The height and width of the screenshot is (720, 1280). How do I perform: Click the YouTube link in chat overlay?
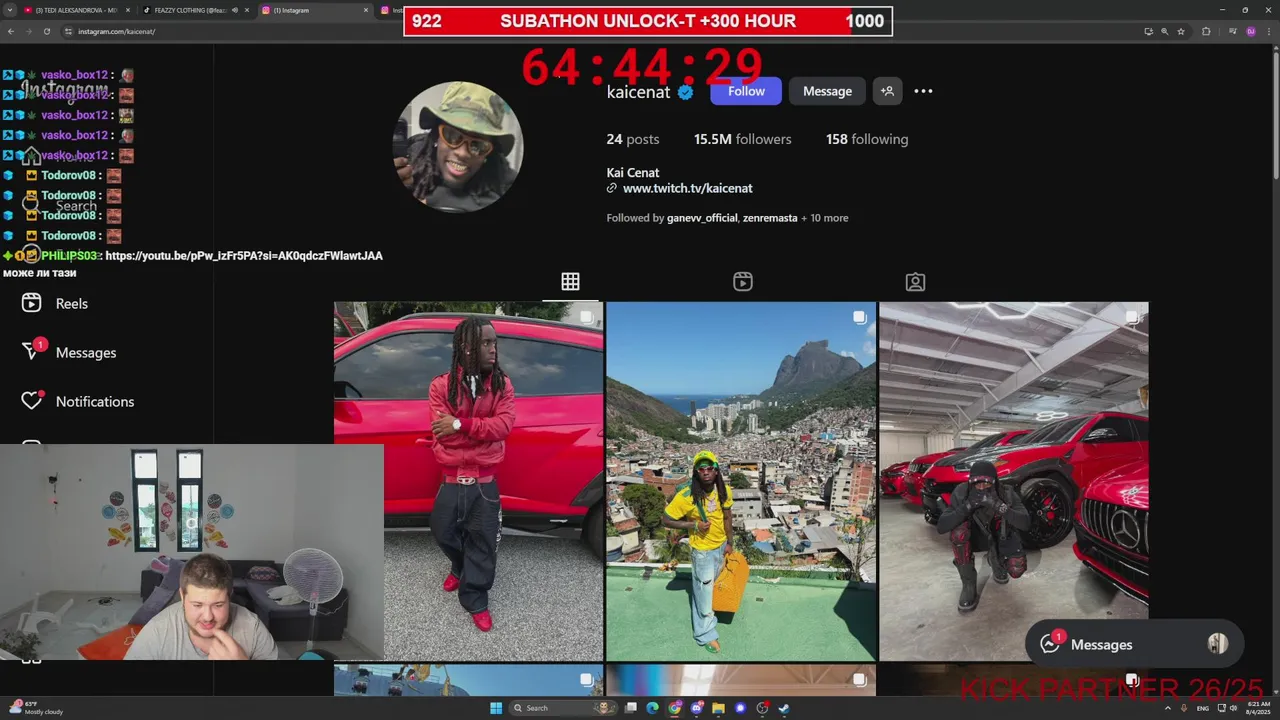tap(244, 256)
